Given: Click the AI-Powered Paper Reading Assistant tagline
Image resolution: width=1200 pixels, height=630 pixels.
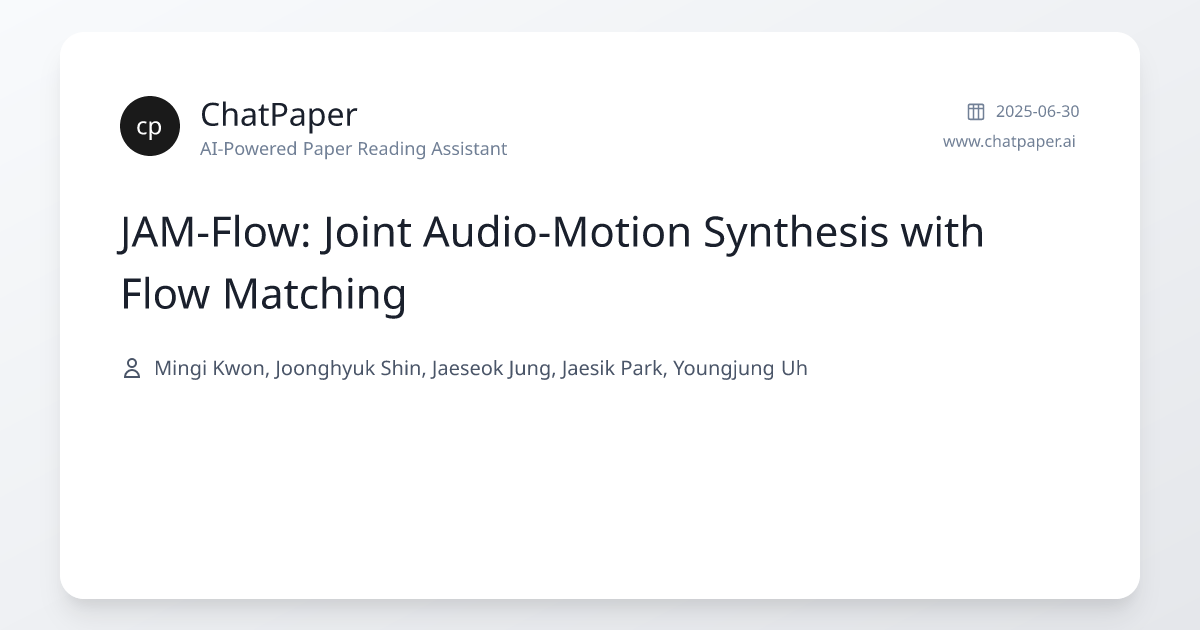Looking at the screenshot, I should pos(353,149).
